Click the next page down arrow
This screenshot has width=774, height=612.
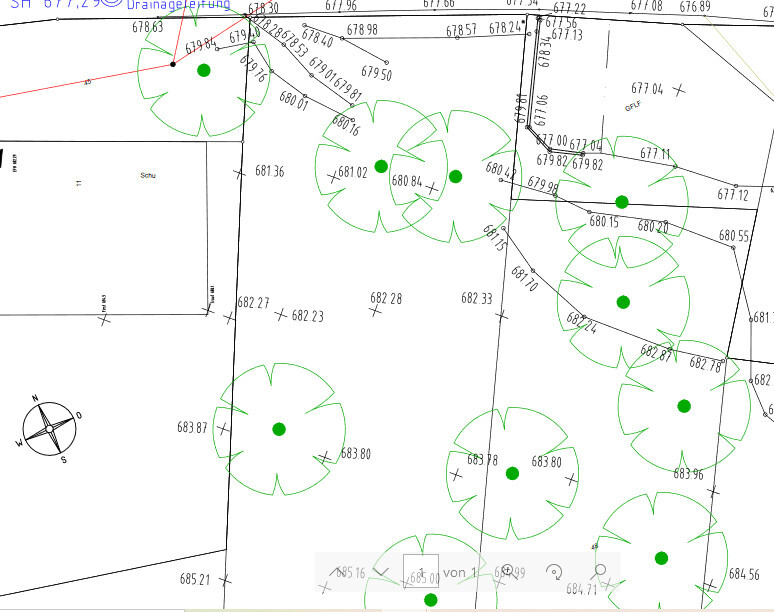[x=380, y=571]
